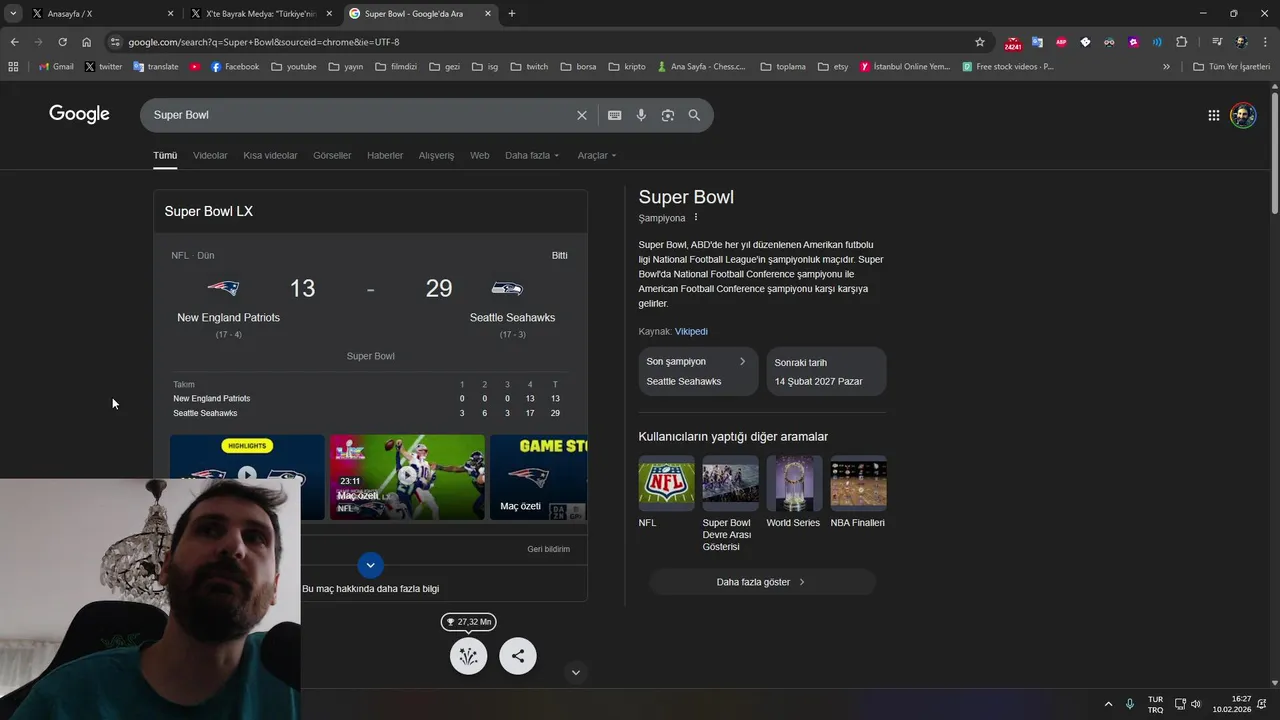
Task: Open the Google account avatar on the results page
Action: coord(1243,115)
